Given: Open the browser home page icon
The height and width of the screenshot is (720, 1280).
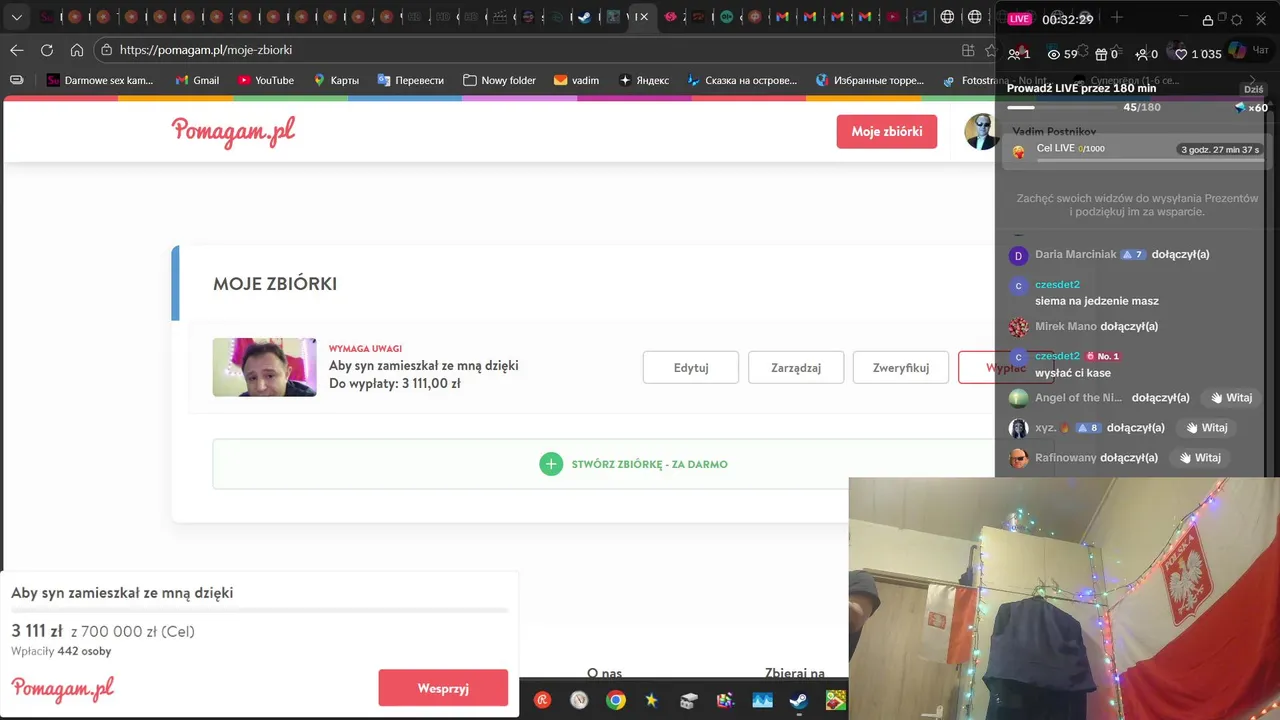Looking at the screenshot, I should point(77,50).
